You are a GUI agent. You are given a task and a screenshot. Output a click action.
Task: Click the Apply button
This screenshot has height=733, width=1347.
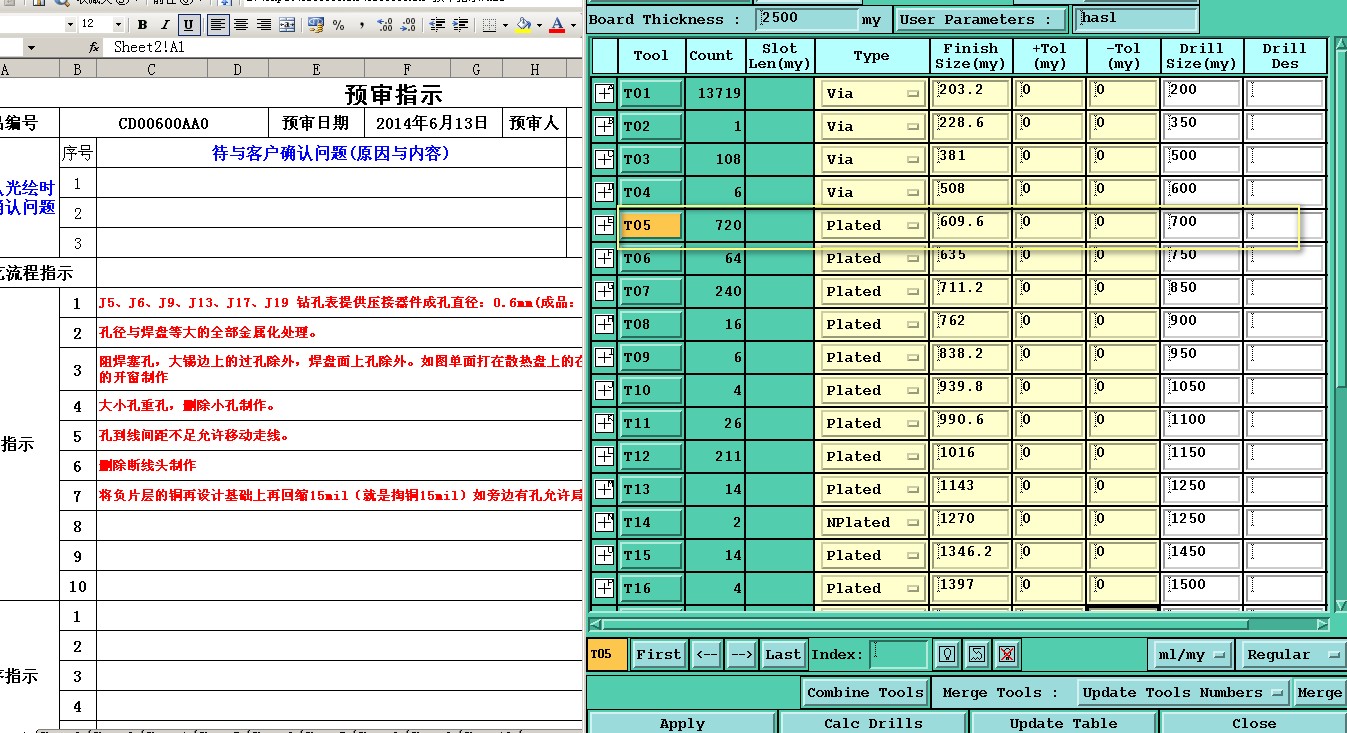coord(682,722)
